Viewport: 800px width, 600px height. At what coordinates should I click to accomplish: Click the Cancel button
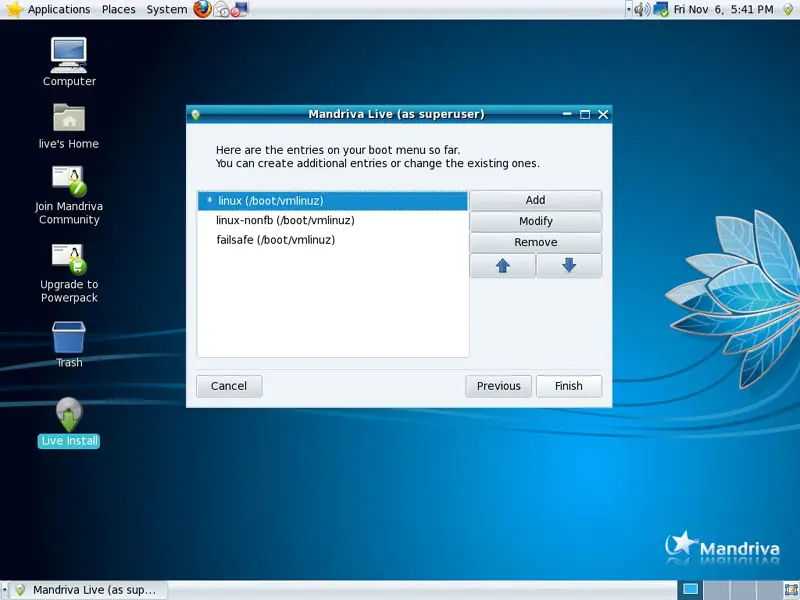click(229, 386)
